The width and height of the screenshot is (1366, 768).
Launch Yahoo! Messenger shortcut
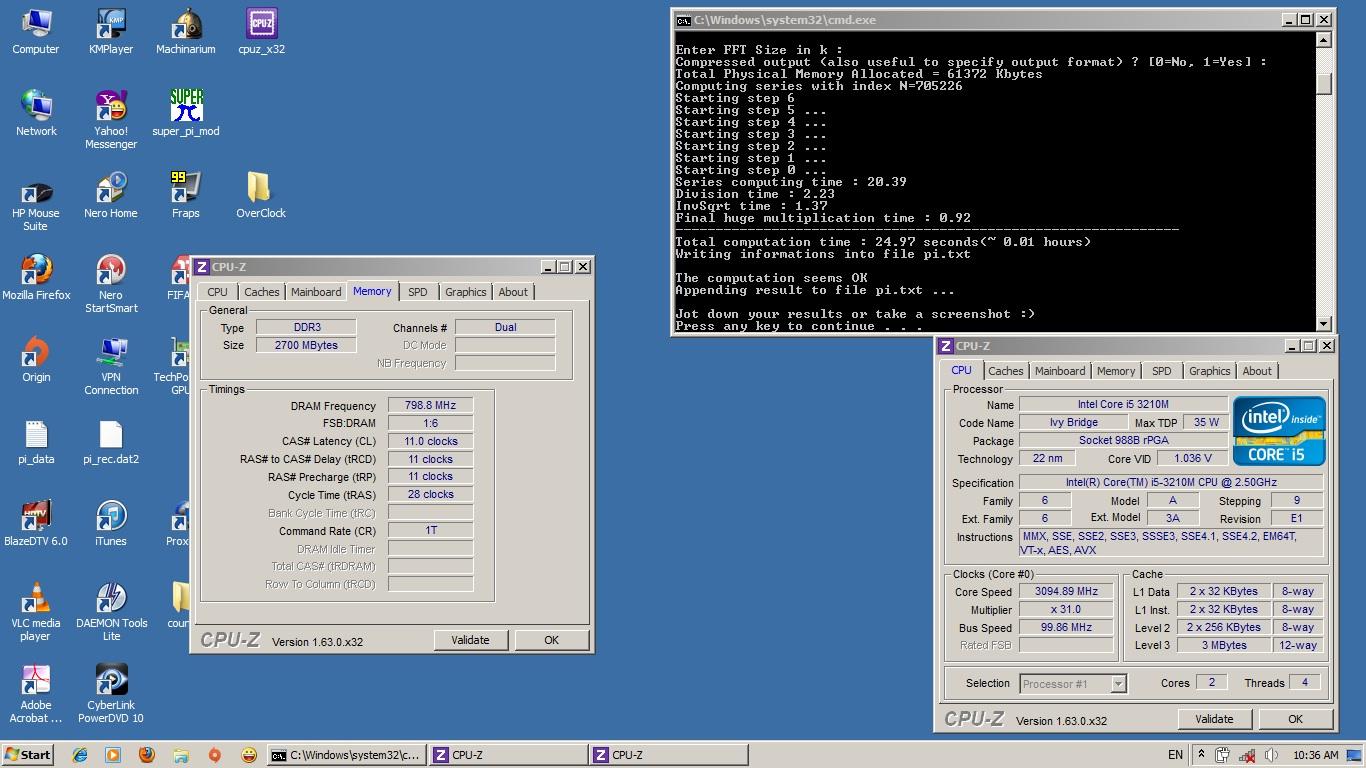pyautogui.click(x=111, y=120)
